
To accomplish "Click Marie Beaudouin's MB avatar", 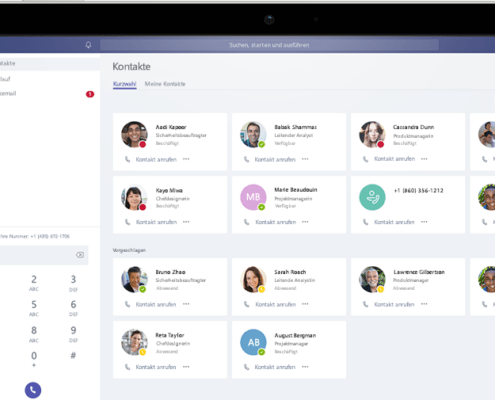I will coord(253,197).
